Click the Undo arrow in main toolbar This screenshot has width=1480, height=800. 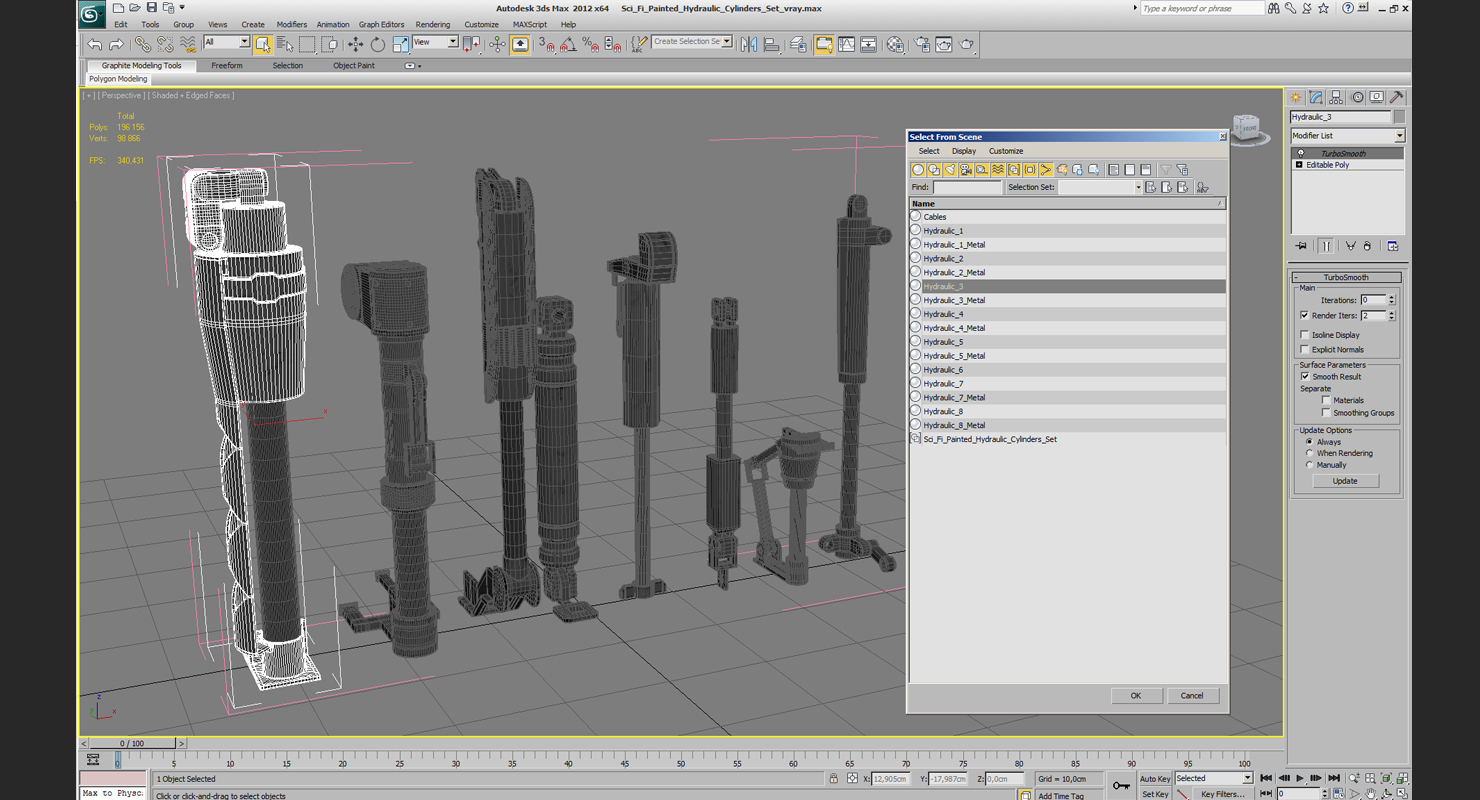[94, 44]
